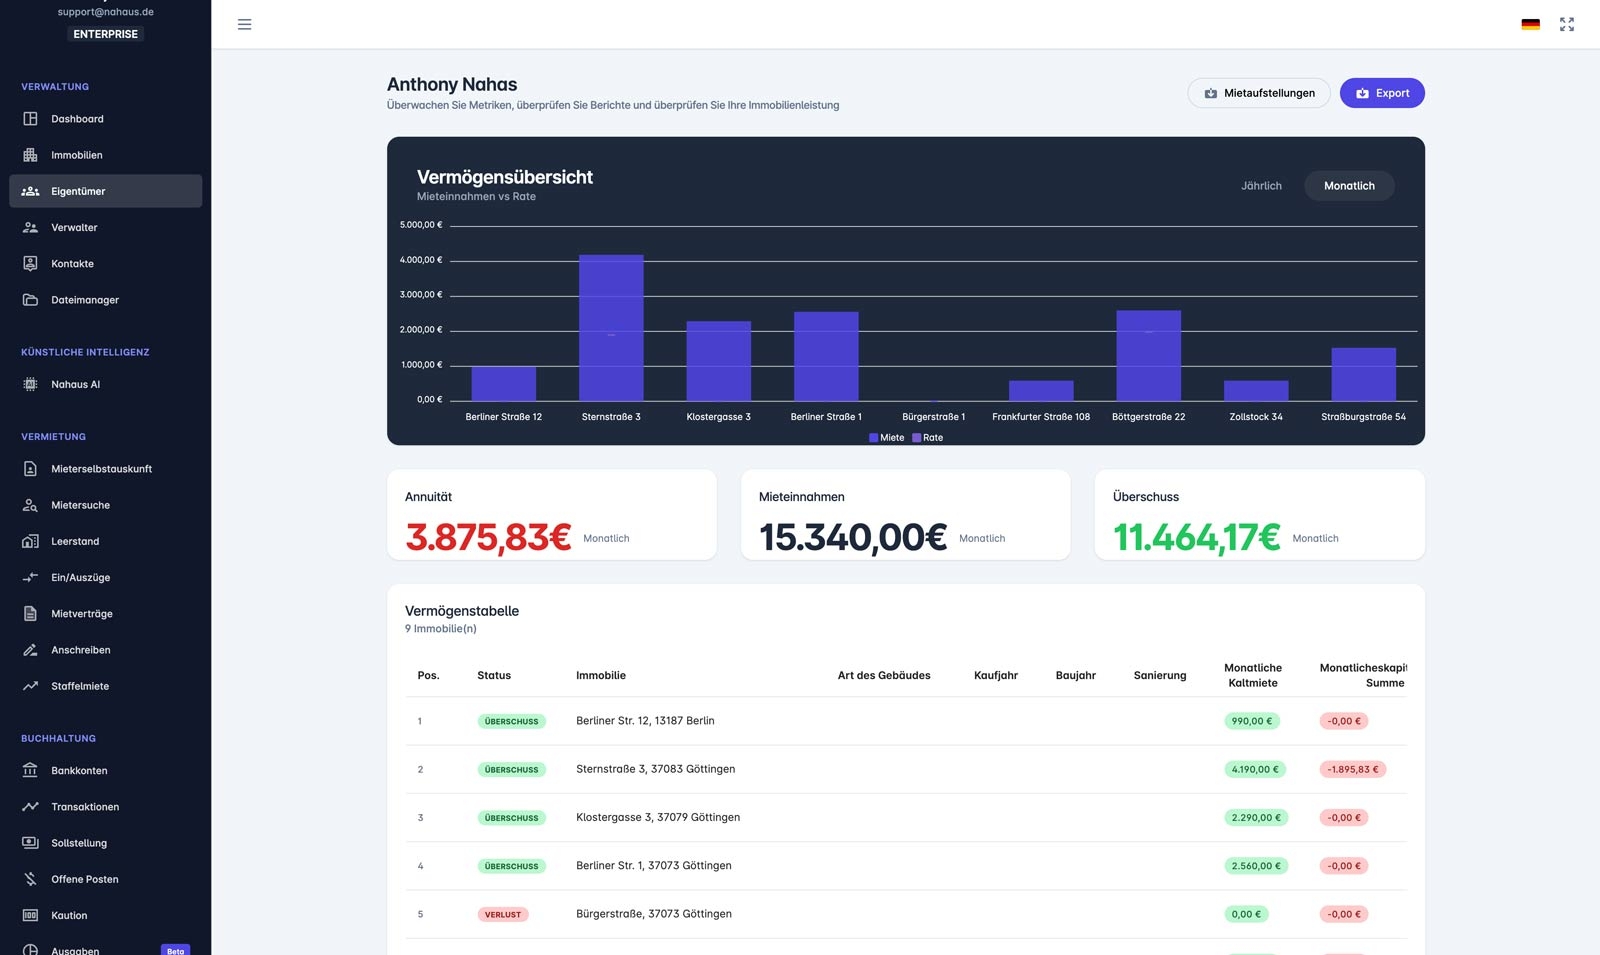Open Kontakte menu entry

click(x=105, y=264)
